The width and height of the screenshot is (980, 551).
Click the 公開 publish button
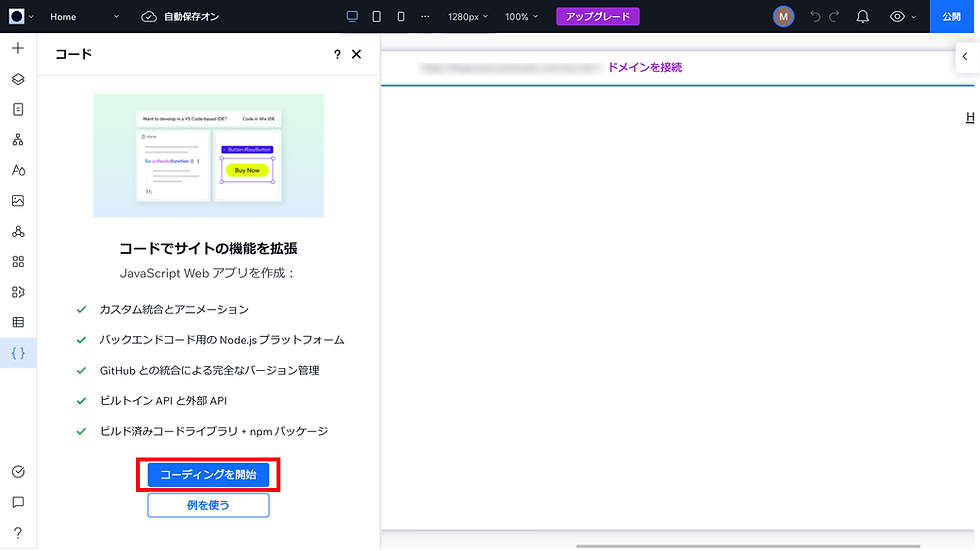(951, 17)
